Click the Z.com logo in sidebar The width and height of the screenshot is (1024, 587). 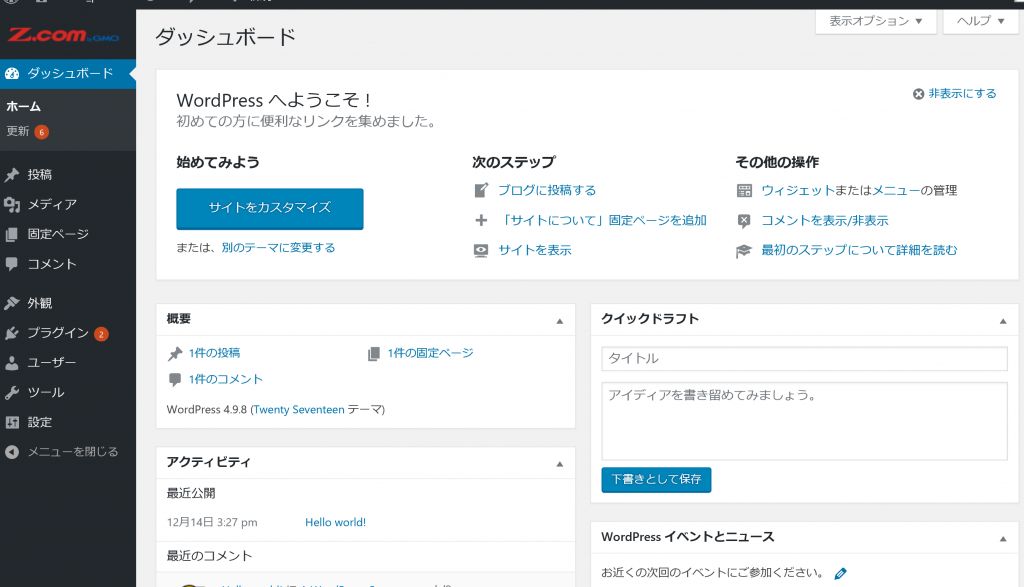pyautogui.click(x=63, y=35)
